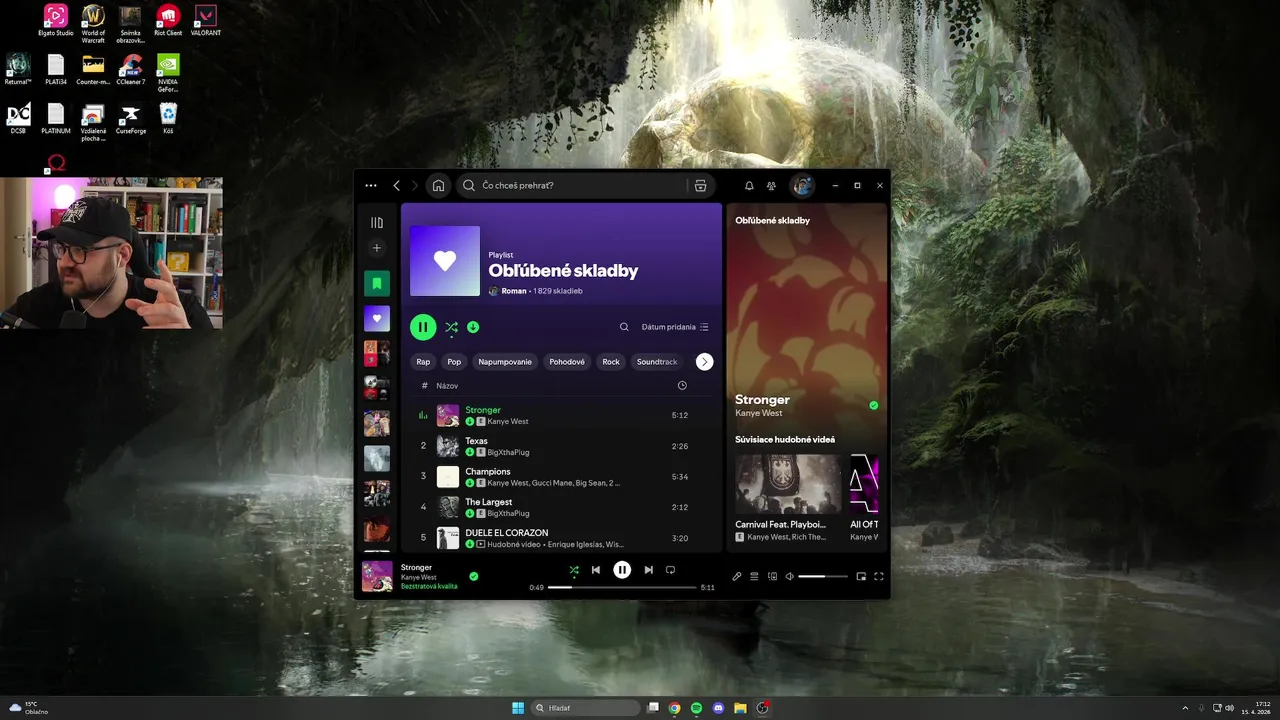Viewport: 1280px width, 720px height.
Task: Open VALORANT desktop shortcut
Action: tap(205, 20)
